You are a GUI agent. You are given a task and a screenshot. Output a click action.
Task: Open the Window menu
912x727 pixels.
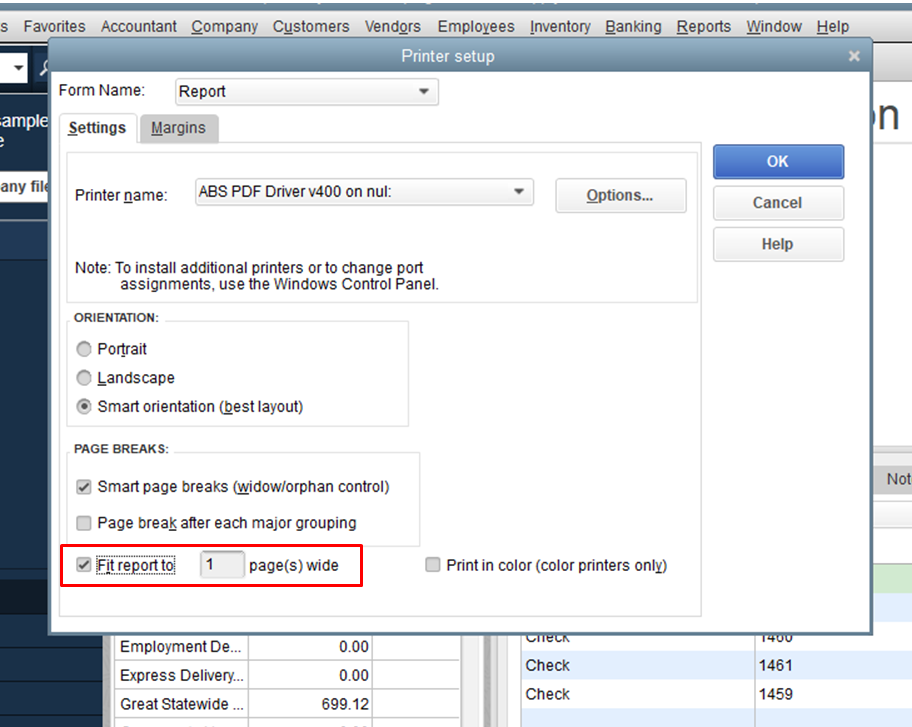click(x=774, y=26)
